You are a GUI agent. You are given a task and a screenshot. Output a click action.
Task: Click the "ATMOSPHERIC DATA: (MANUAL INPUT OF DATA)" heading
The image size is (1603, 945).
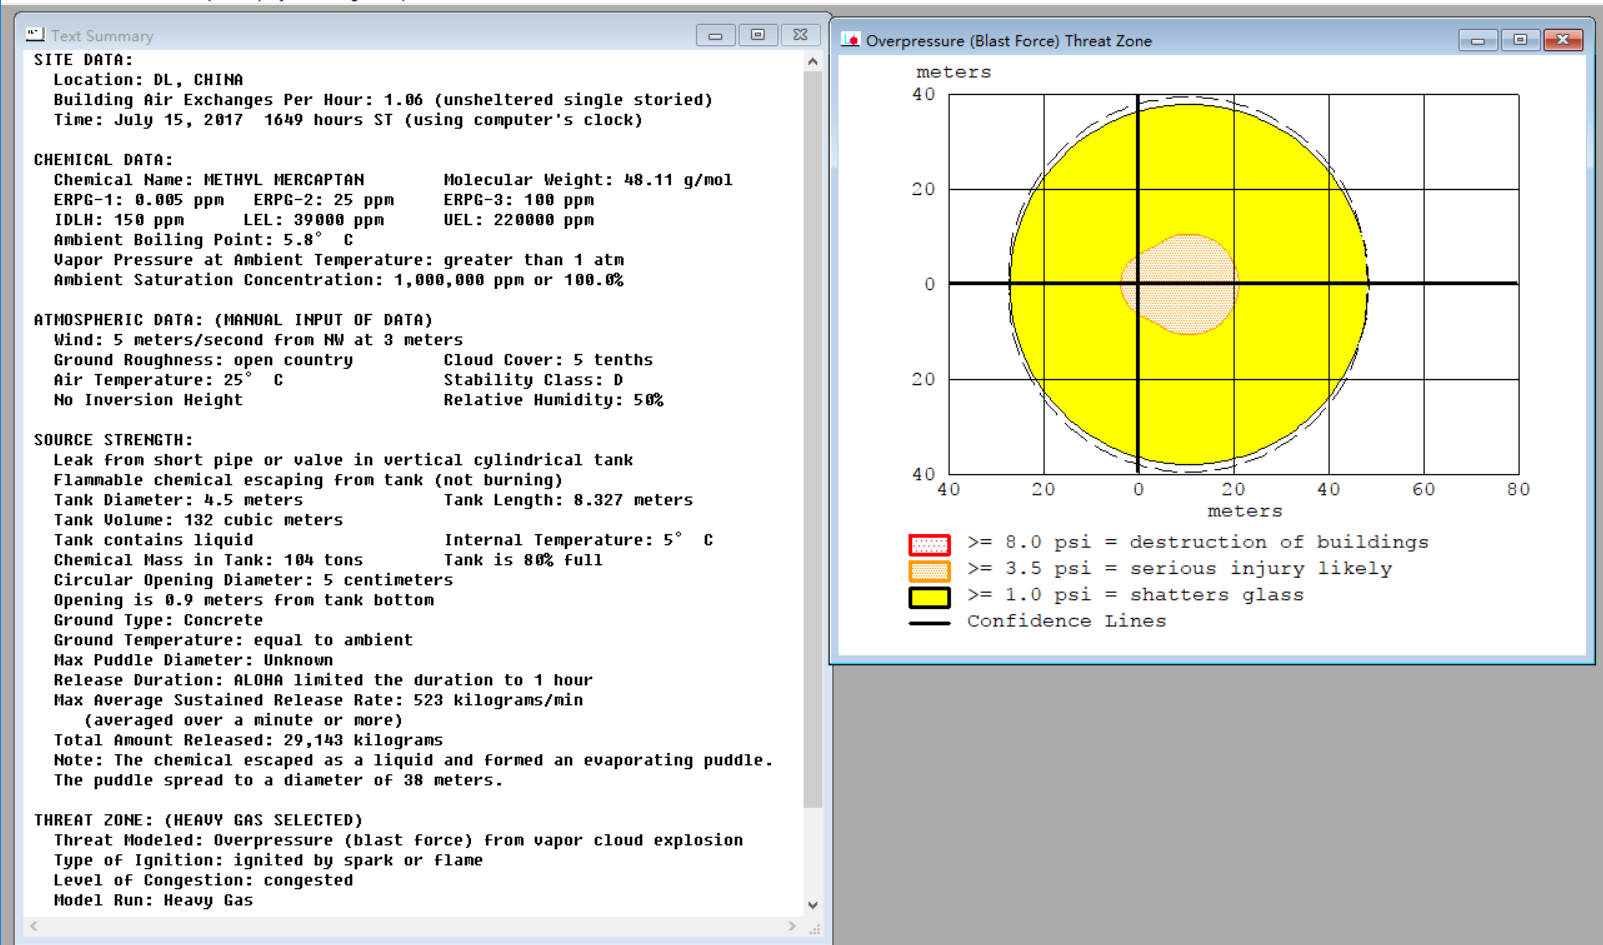coord(233,320)
